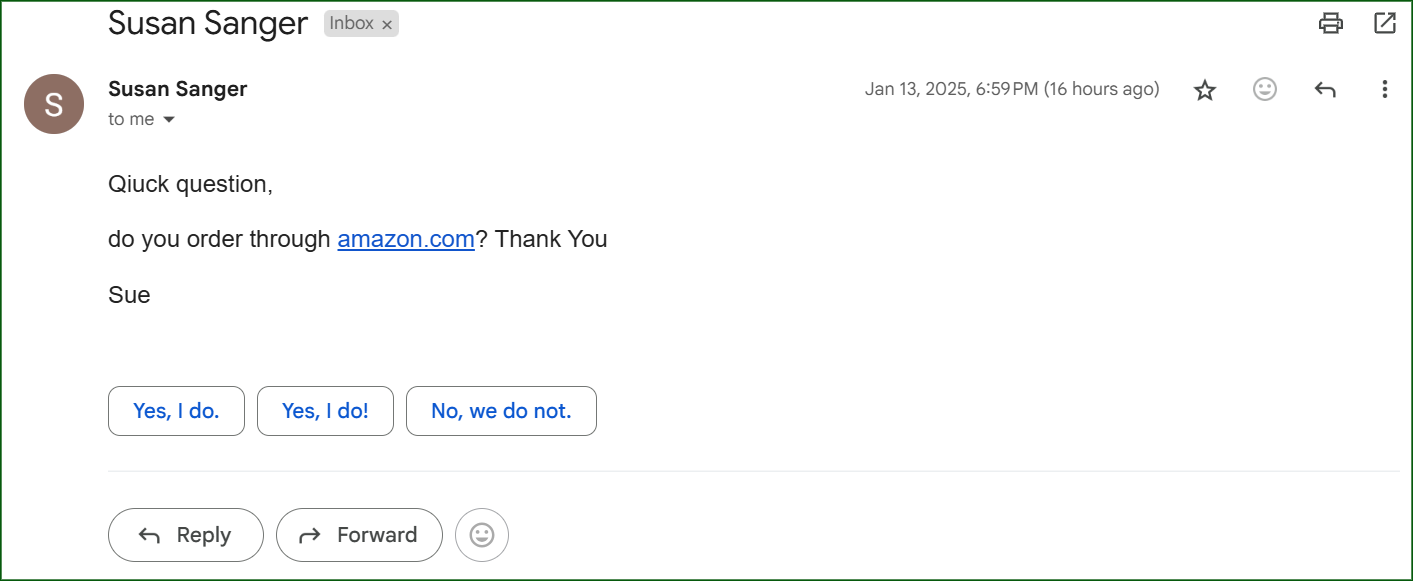1413x581 pixels.
Task: Expand the "to me" recipient details arrow
Action: [x=169, y=120]
